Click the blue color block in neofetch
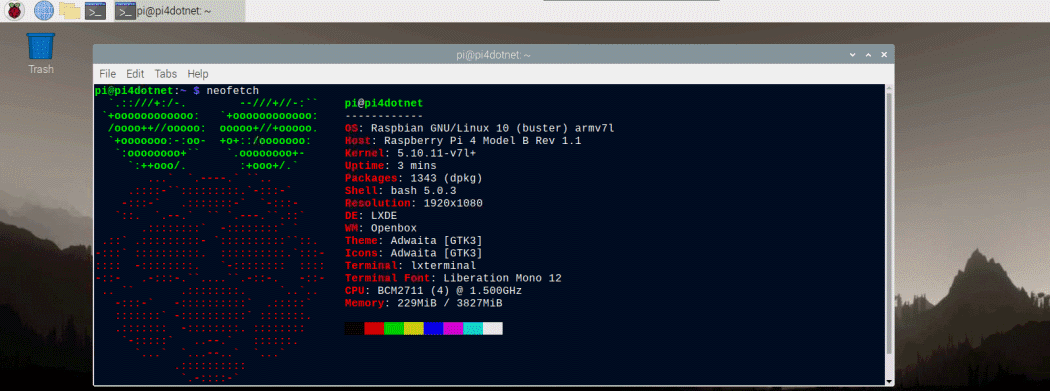This screenshot has width=1050, height=391. [x=433, y=329]
